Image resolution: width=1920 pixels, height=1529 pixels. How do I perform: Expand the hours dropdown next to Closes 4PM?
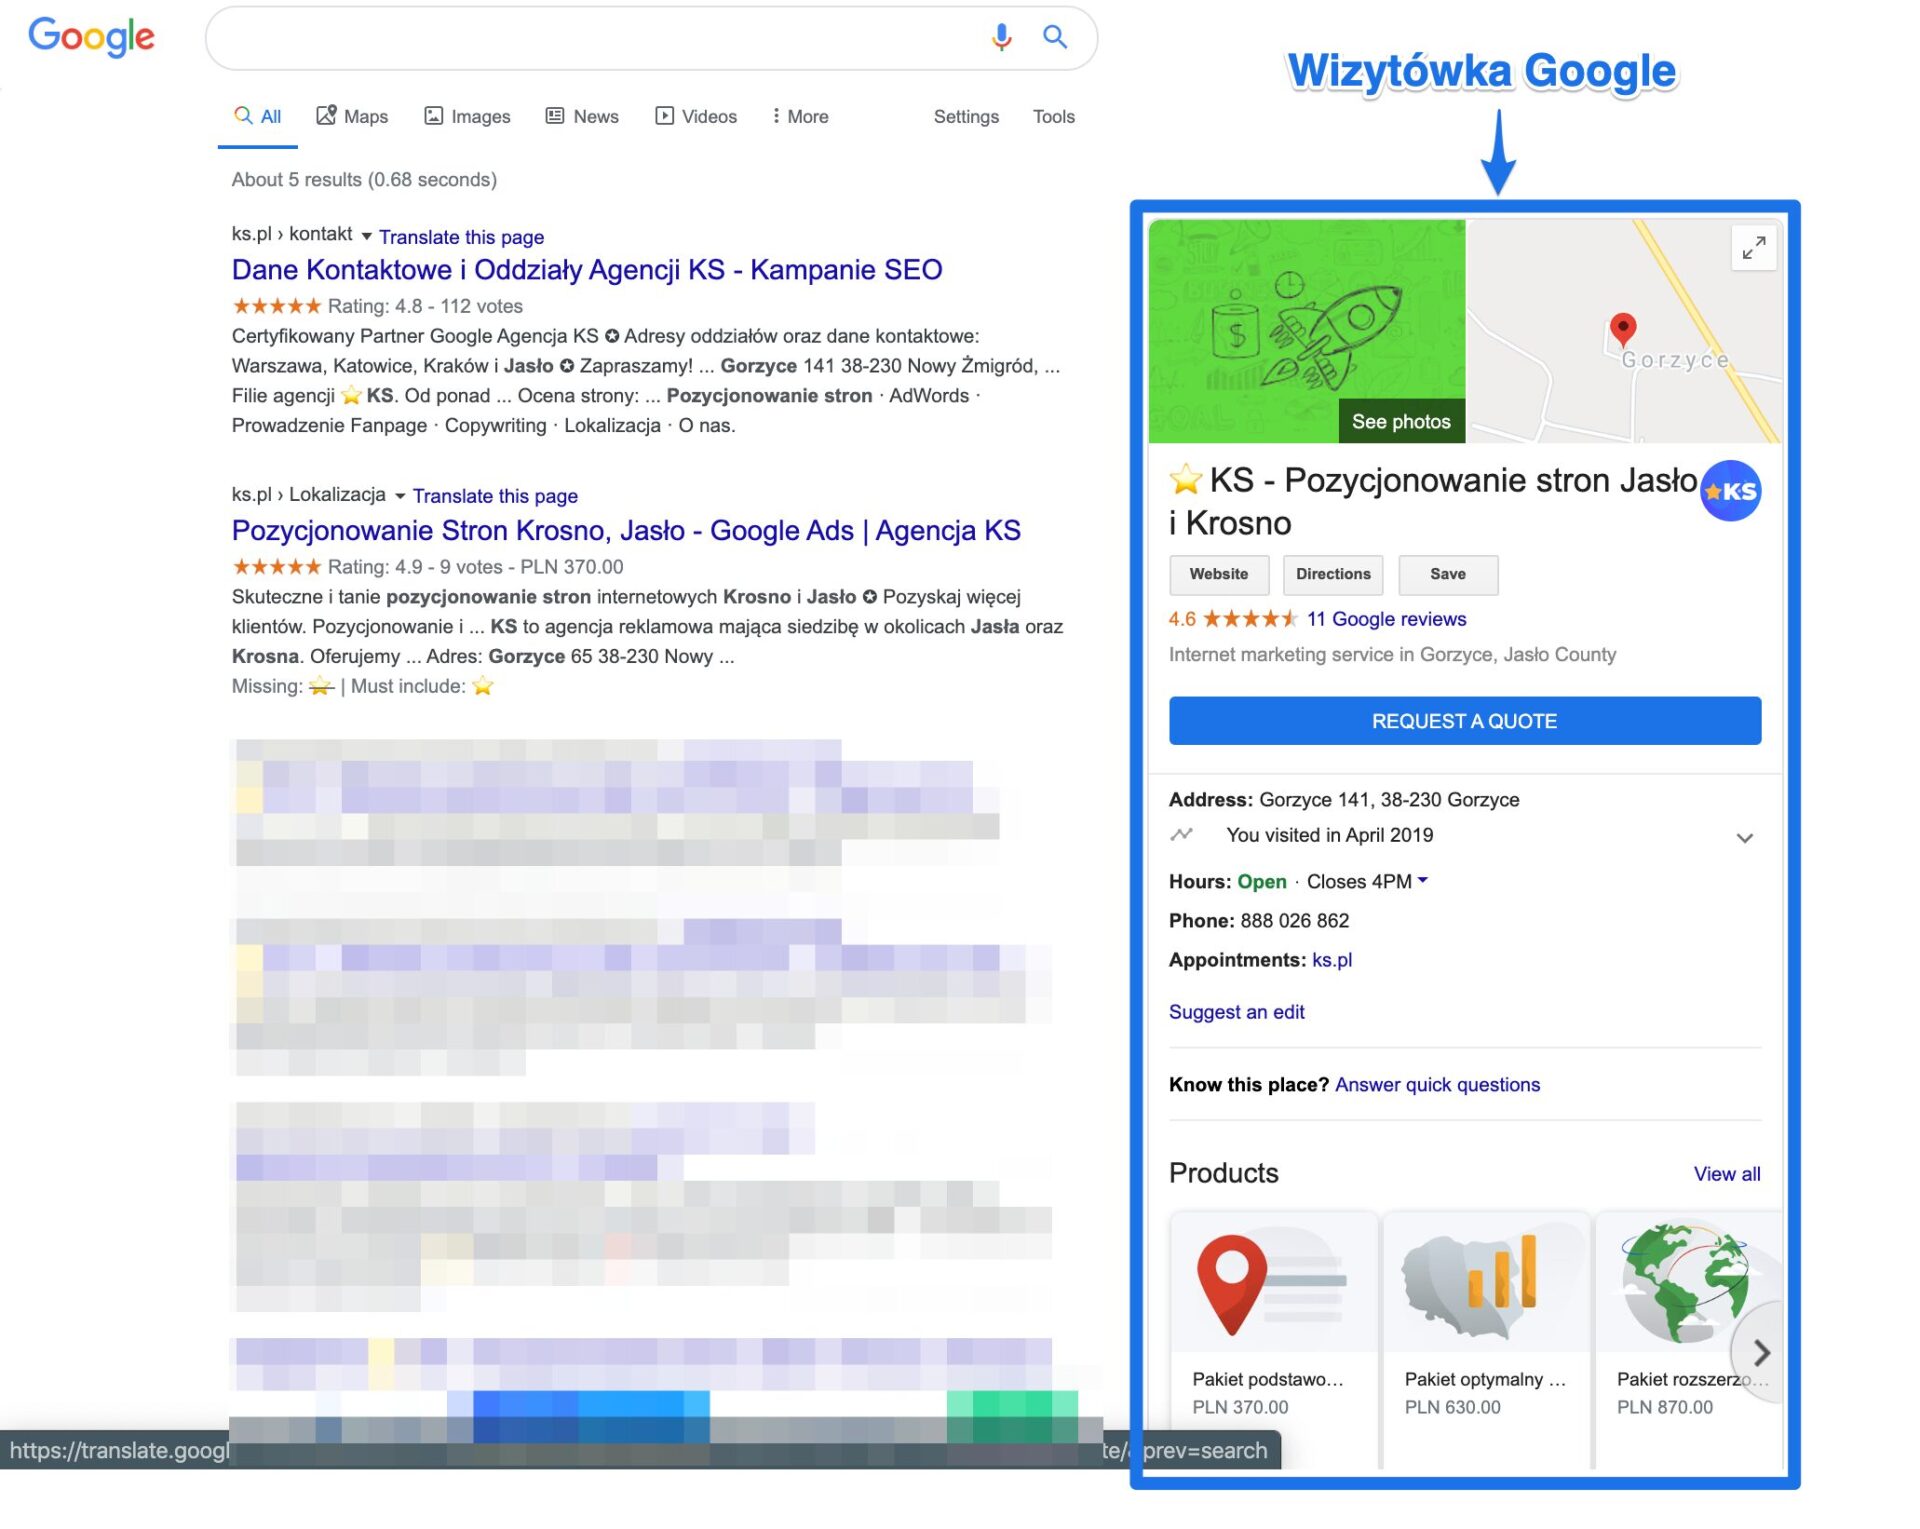[1422, 881]
